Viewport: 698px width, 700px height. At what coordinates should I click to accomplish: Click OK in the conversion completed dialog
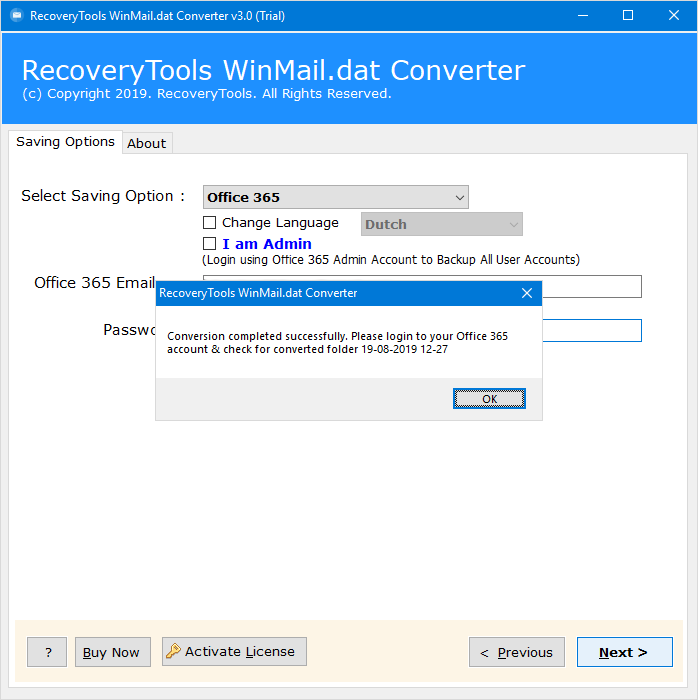(x=489, y=398)
